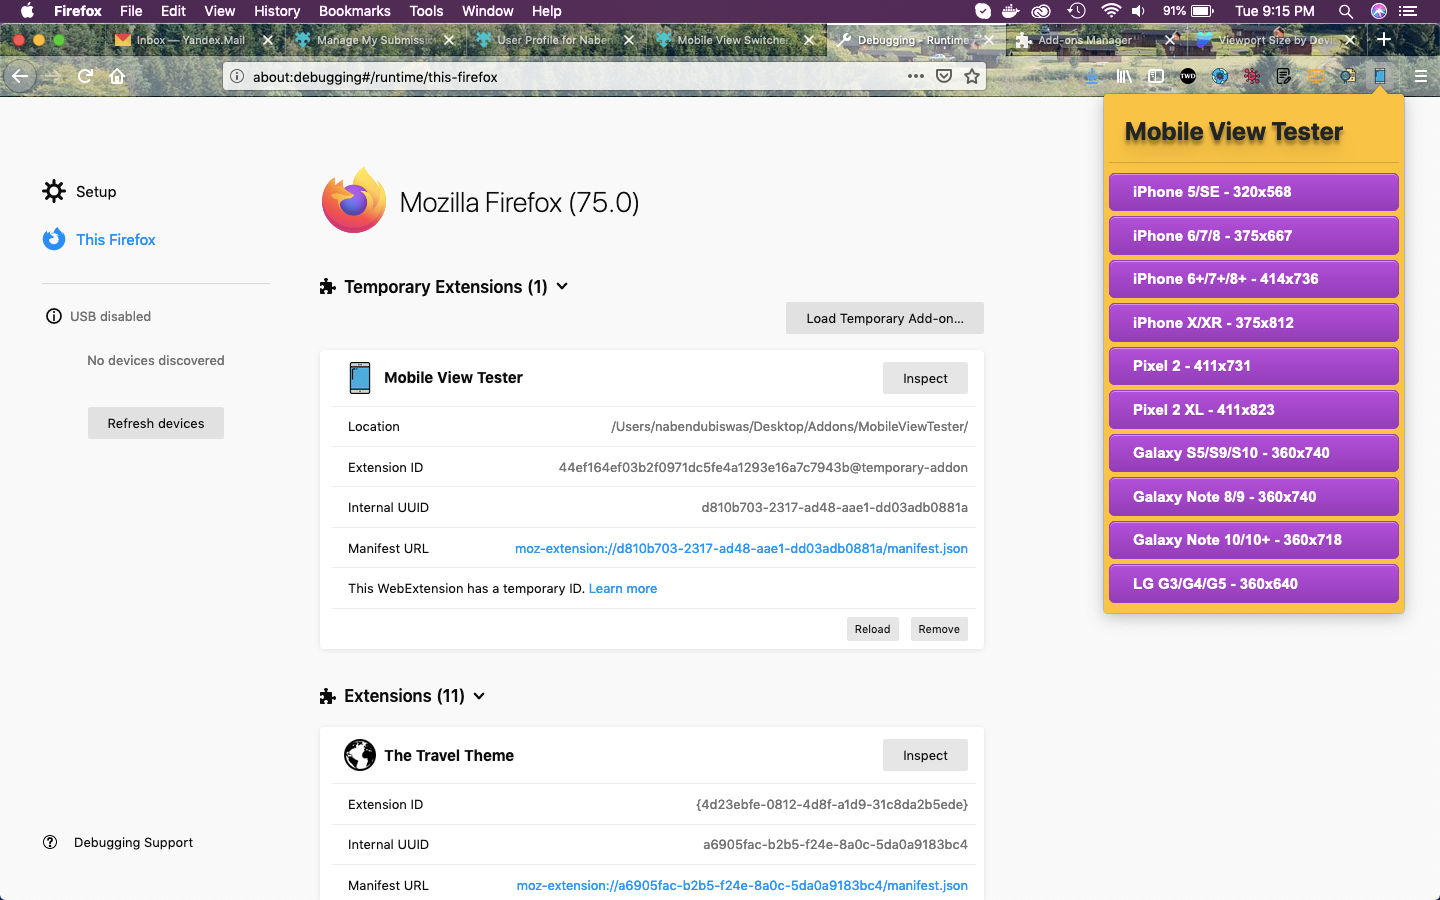Image resolution: width=1440 pixels, height=900 pixels.
Task: Show sidebars using the sidebar icon
Action: (x=1156, y=76)
